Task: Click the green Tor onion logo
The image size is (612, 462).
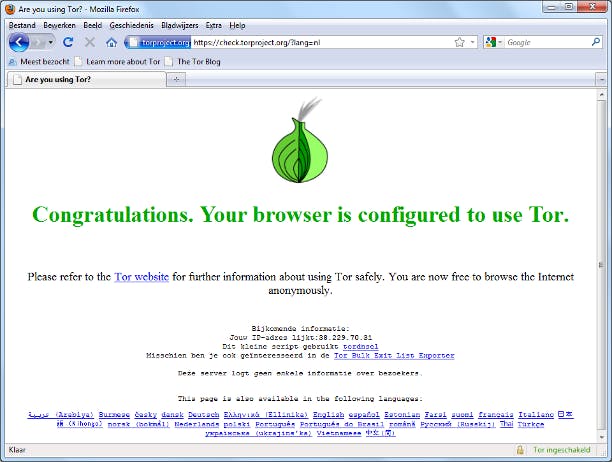Action: pyautogui.click(x=300, y=141)
